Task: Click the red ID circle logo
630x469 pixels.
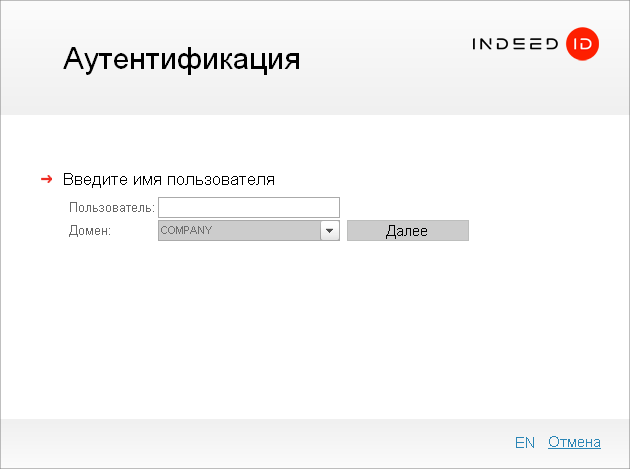Action: point(582,44)
